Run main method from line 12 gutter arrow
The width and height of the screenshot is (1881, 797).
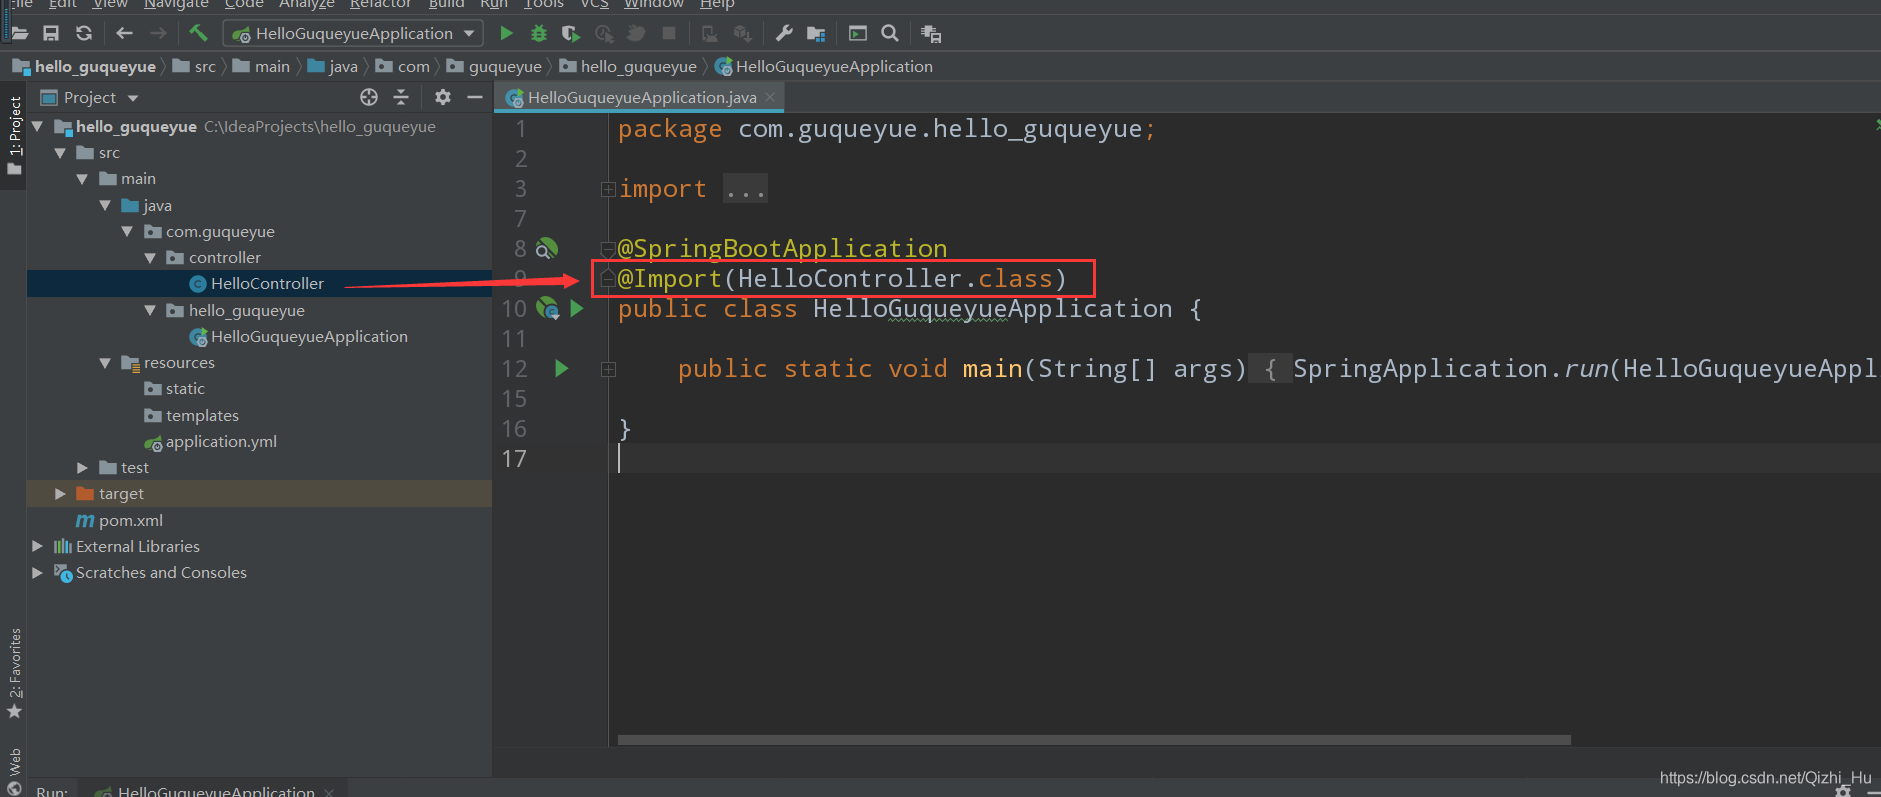pos(562,368)
